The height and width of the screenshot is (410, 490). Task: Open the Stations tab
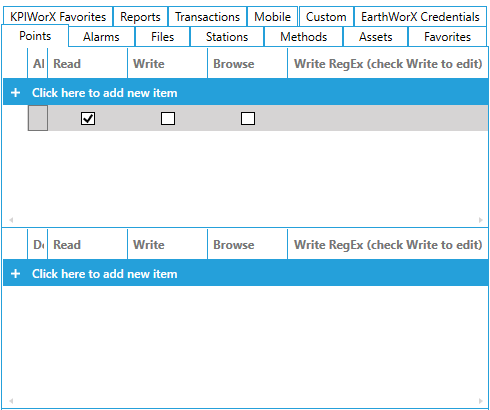tap(227, 37)
